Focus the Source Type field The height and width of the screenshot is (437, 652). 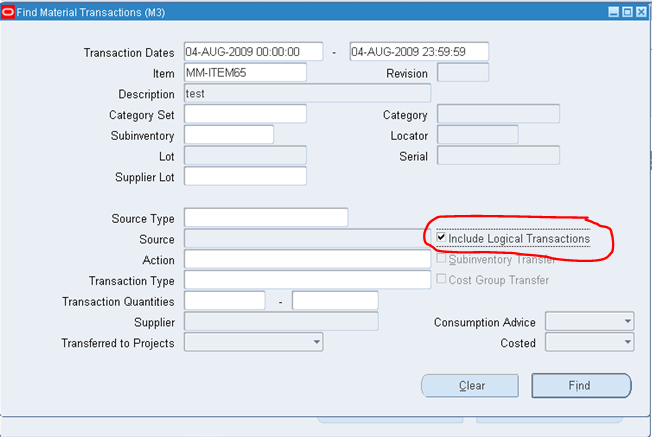tap(266, 217)
